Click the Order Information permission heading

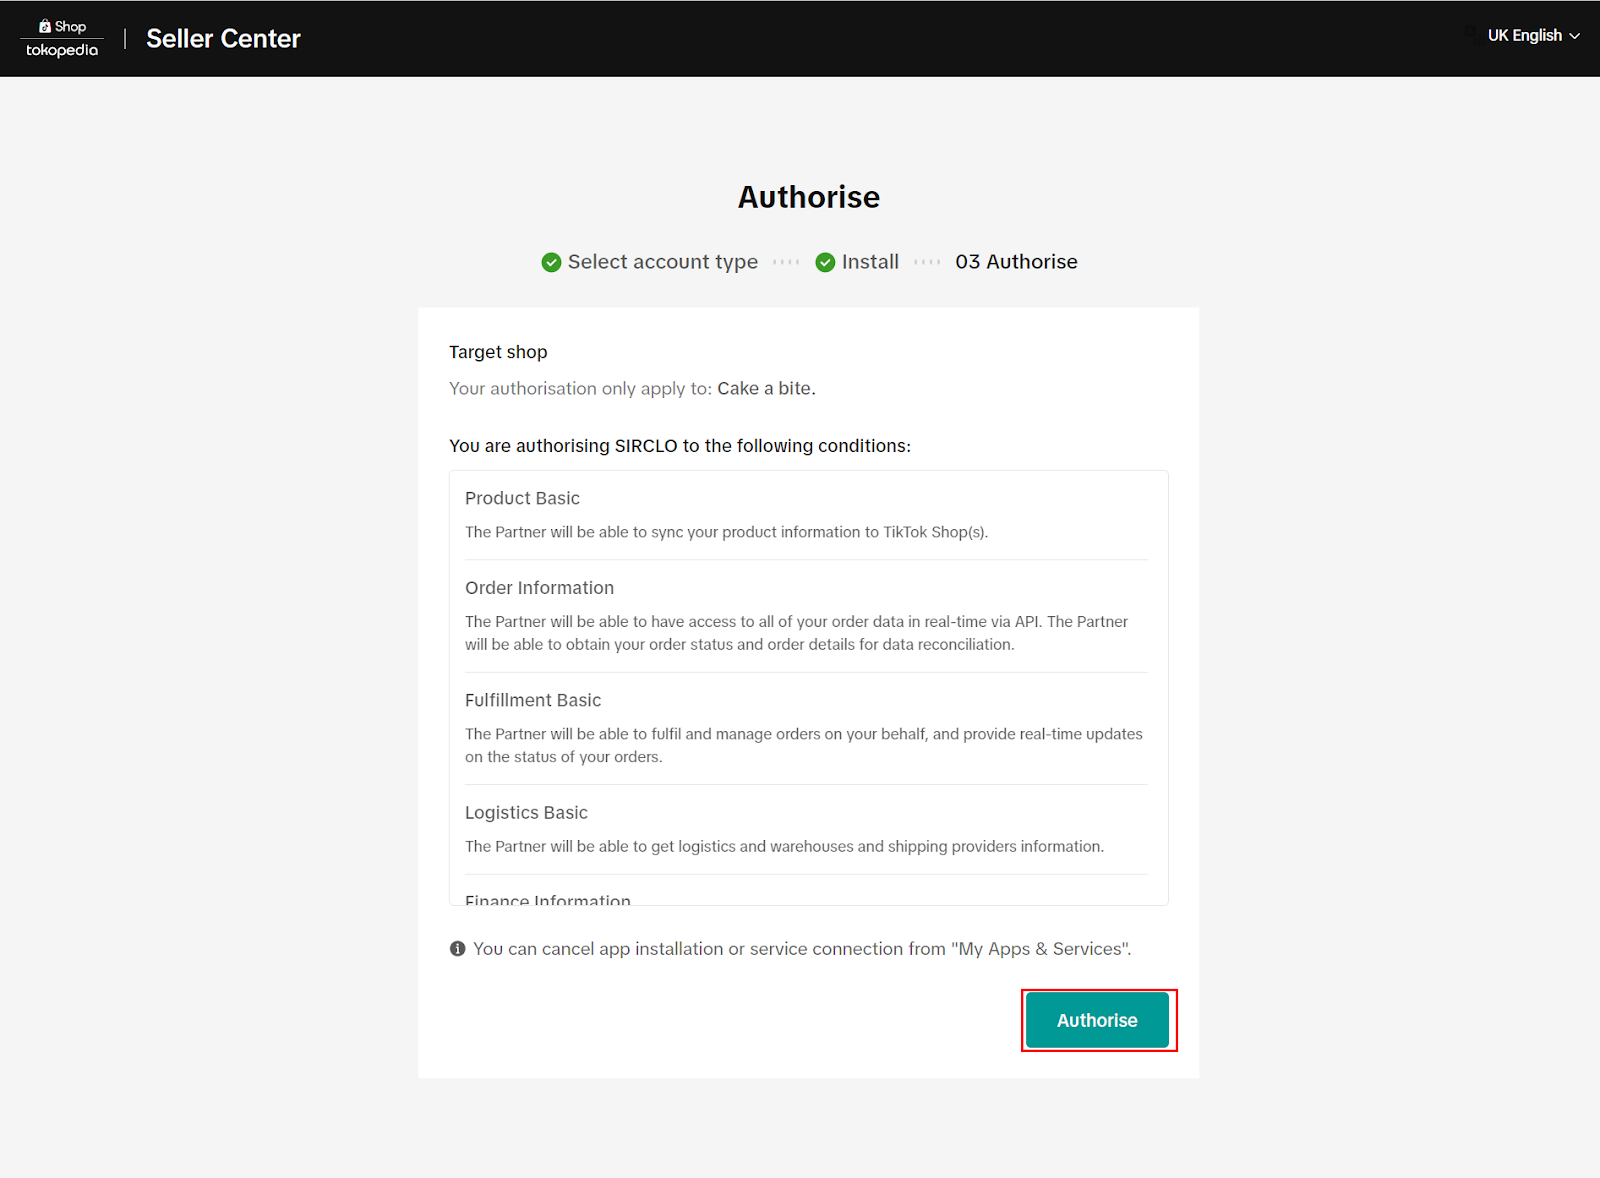pyautogui.click(x=539, y=588)
